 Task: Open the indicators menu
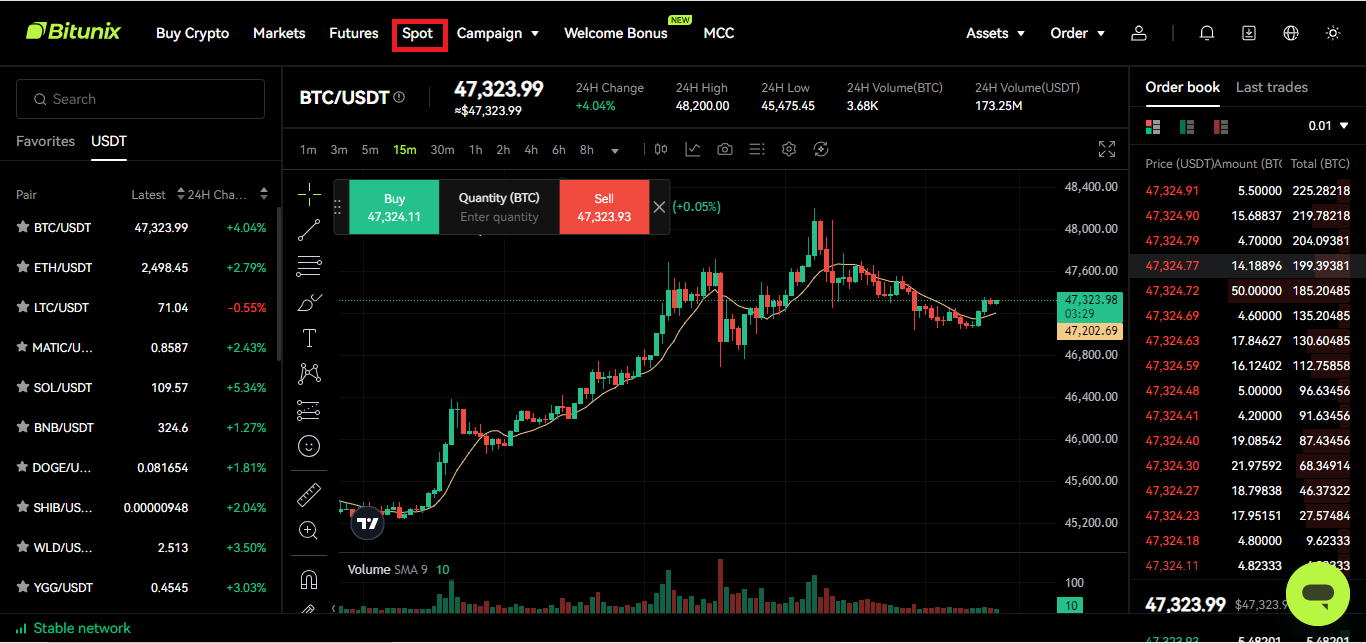(x=693, y=149)
